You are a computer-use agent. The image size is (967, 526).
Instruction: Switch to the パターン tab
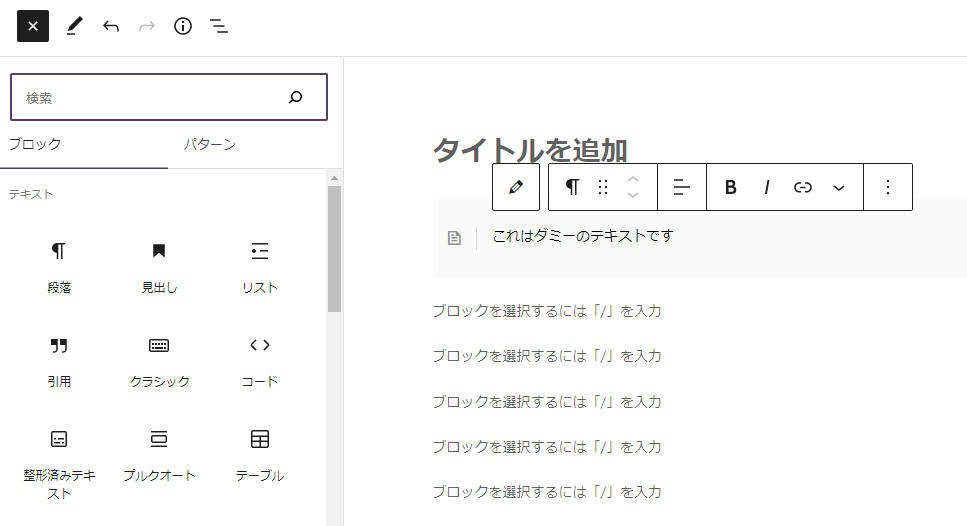(x=210, y=144)
